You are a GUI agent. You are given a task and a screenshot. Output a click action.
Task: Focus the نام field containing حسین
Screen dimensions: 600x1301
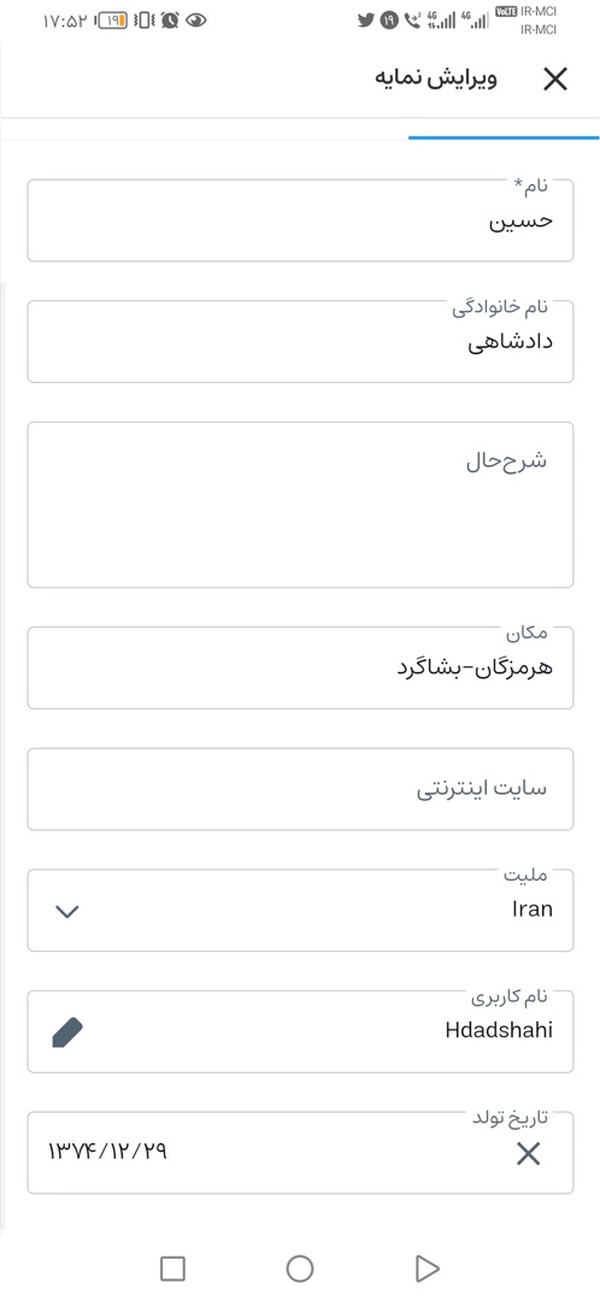point(300,220)
